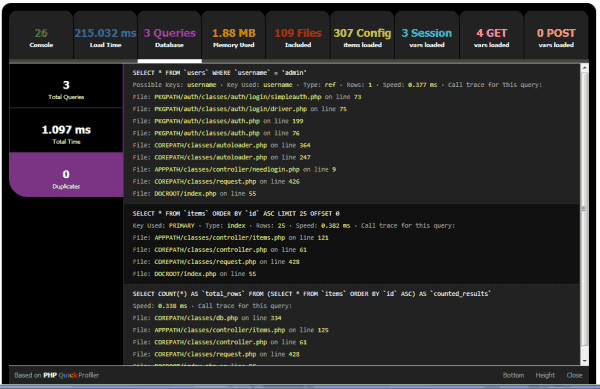Viewport: 600px width, 389px height.
Task: Click the Bottom link in footer
Action: [x=513, y=375]
